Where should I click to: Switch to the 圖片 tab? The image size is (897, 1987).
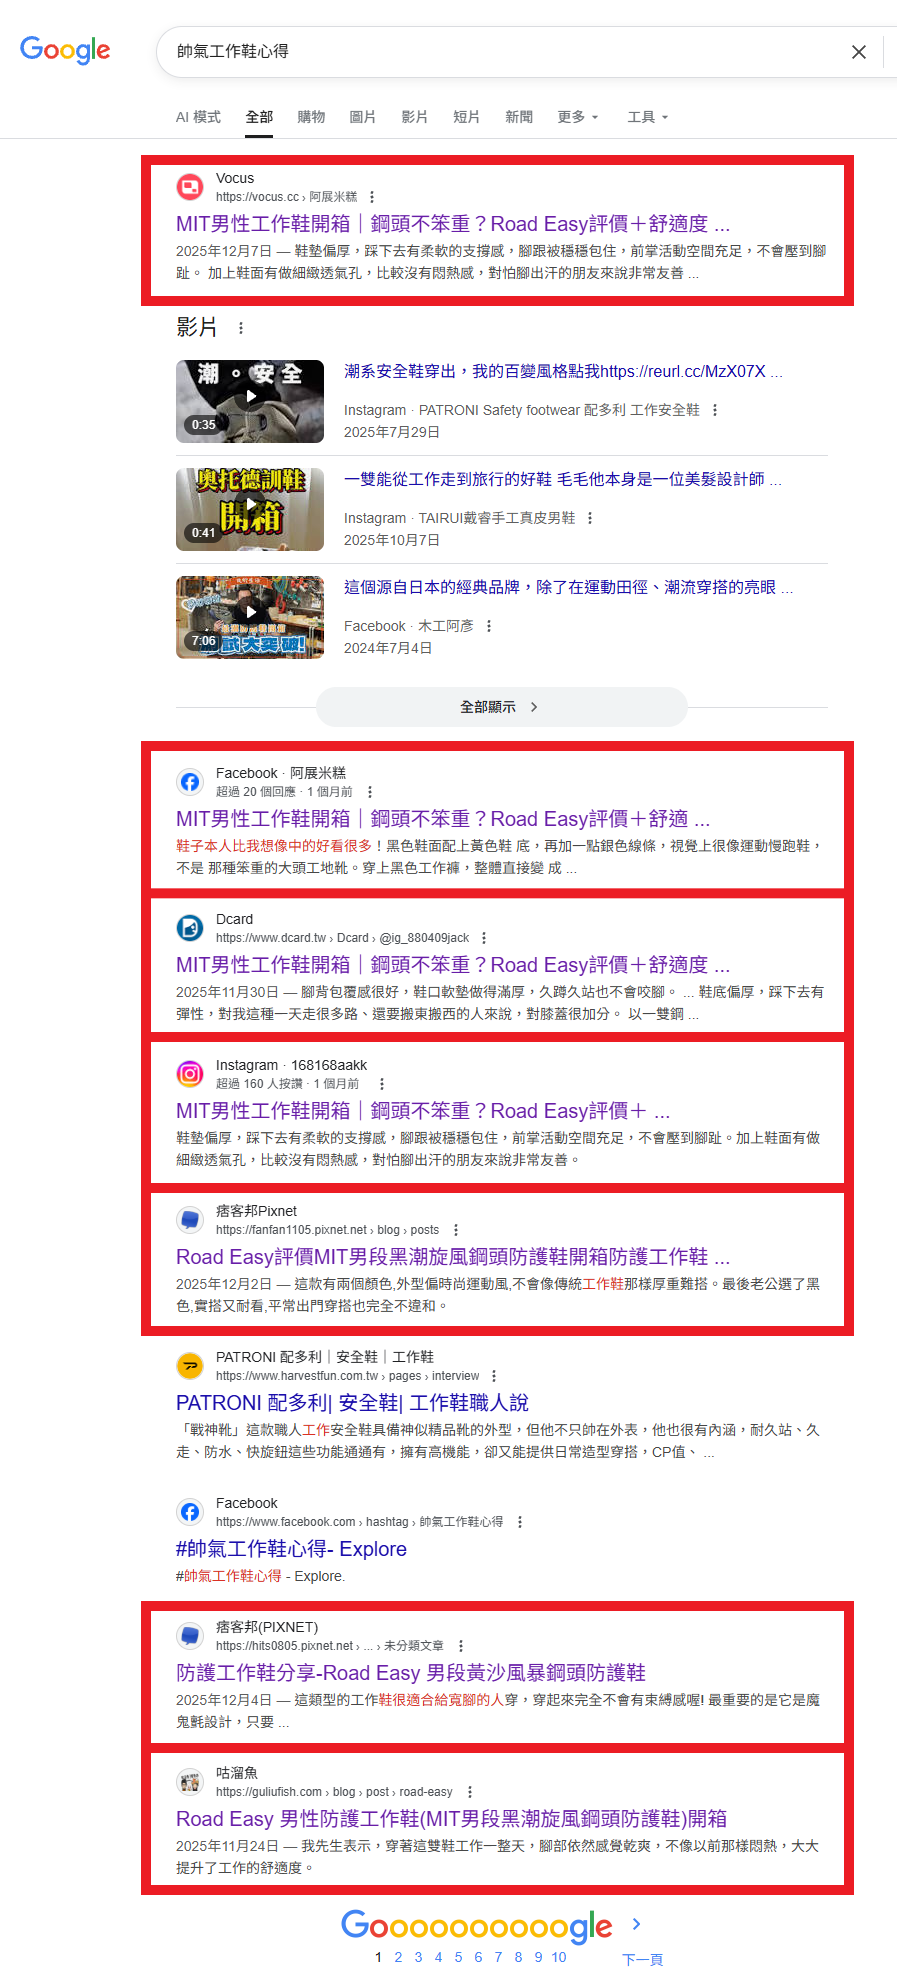click(363, 117)
